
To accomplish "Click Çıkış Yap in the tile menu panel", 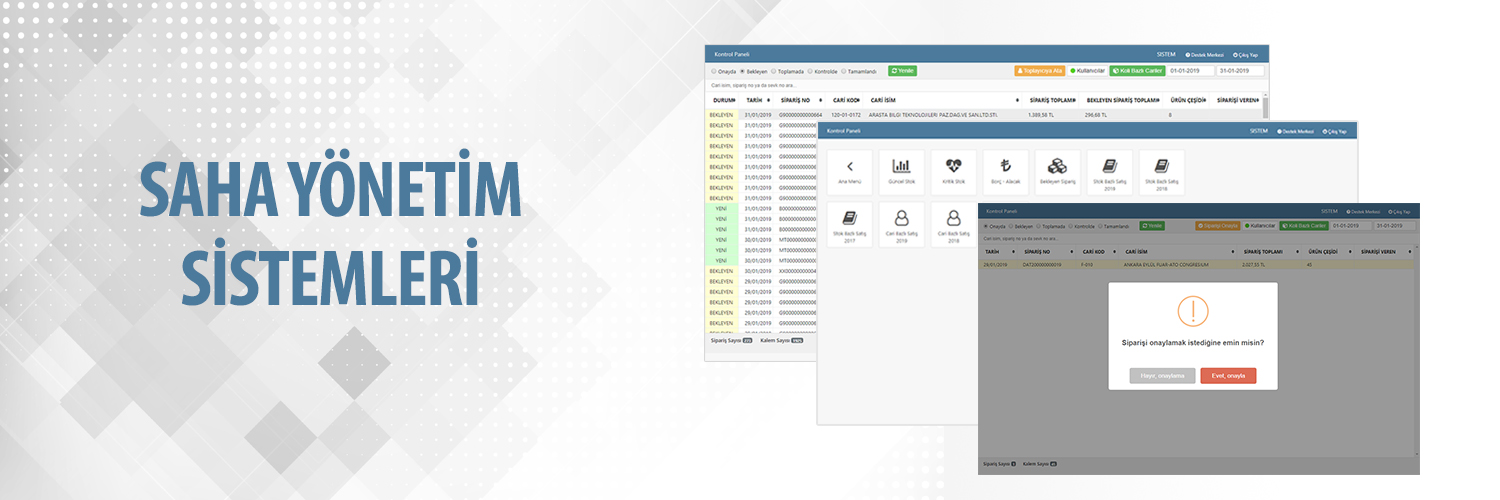I will click(x=1335, y=131).
